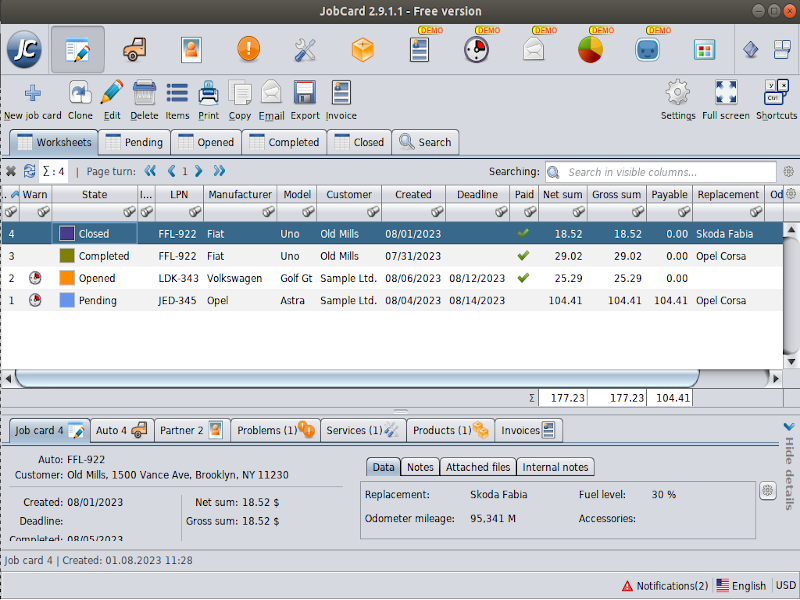Create a New job card

pos(33,101)
